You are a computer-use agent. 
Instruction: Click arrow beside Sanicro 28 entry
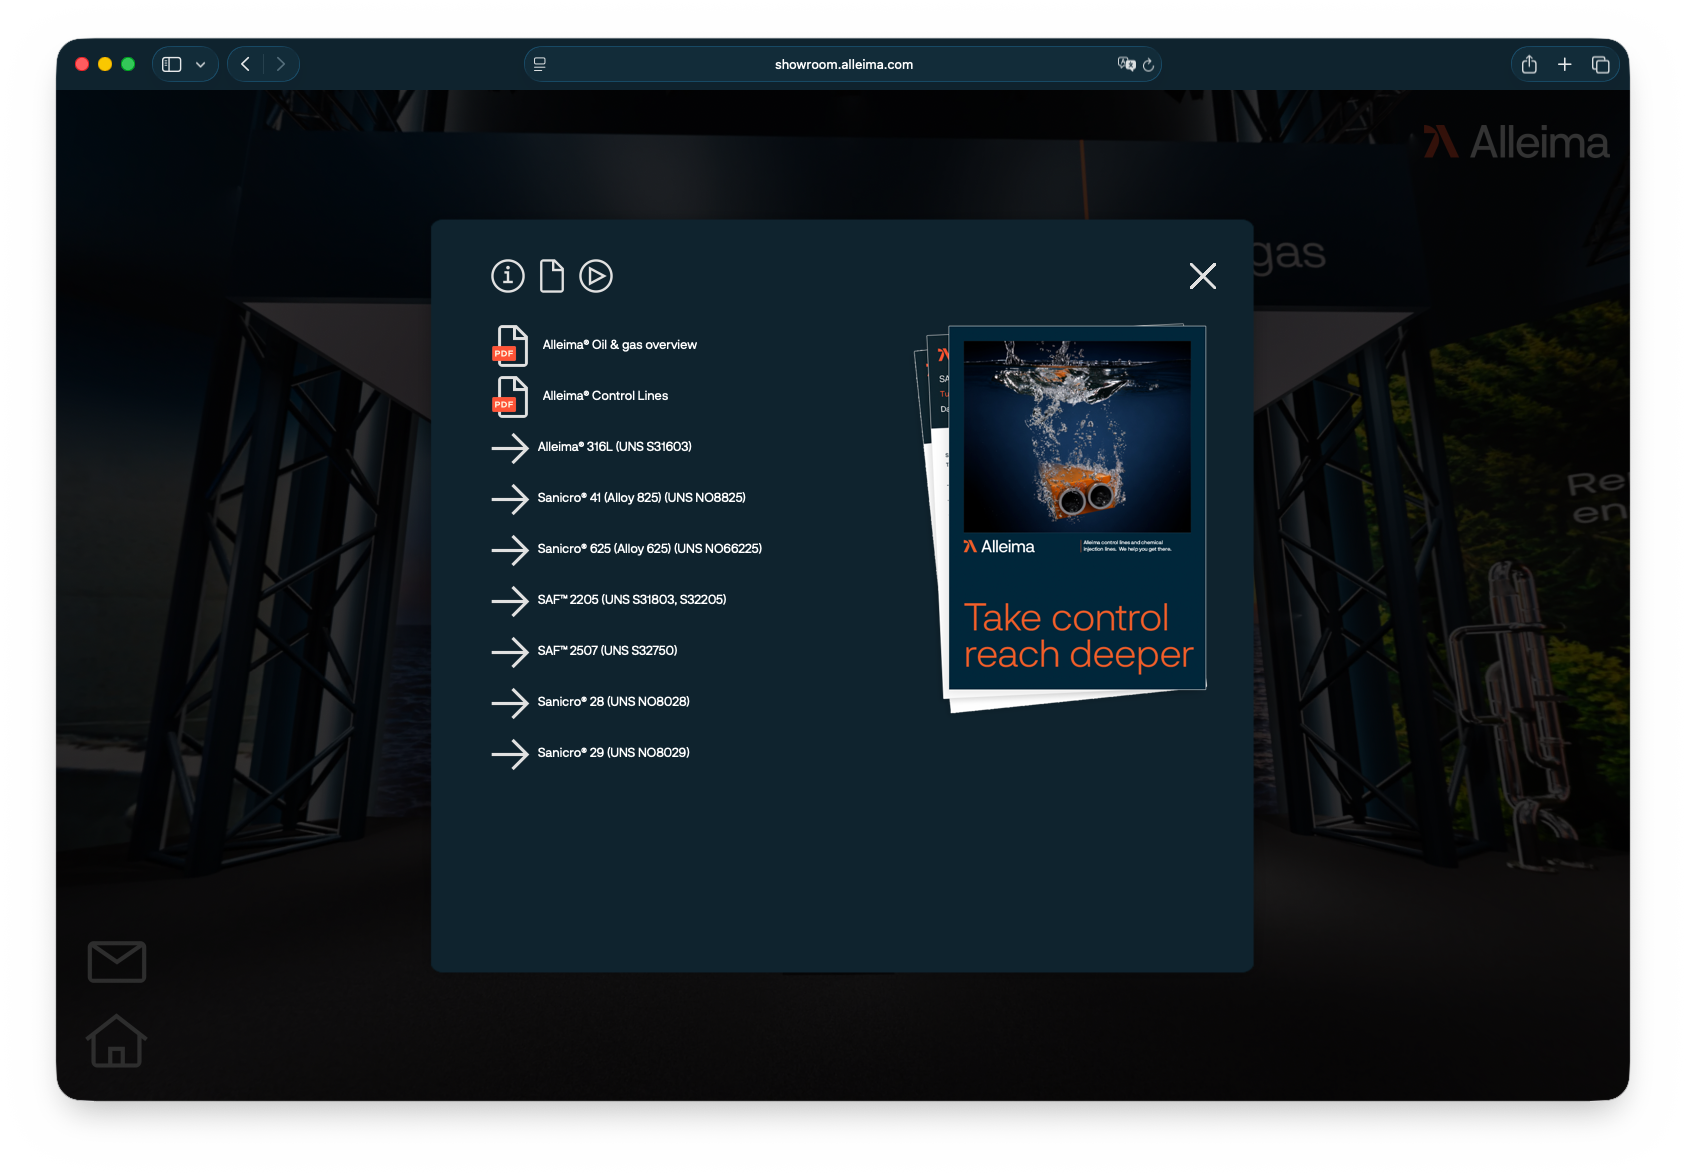510,703
